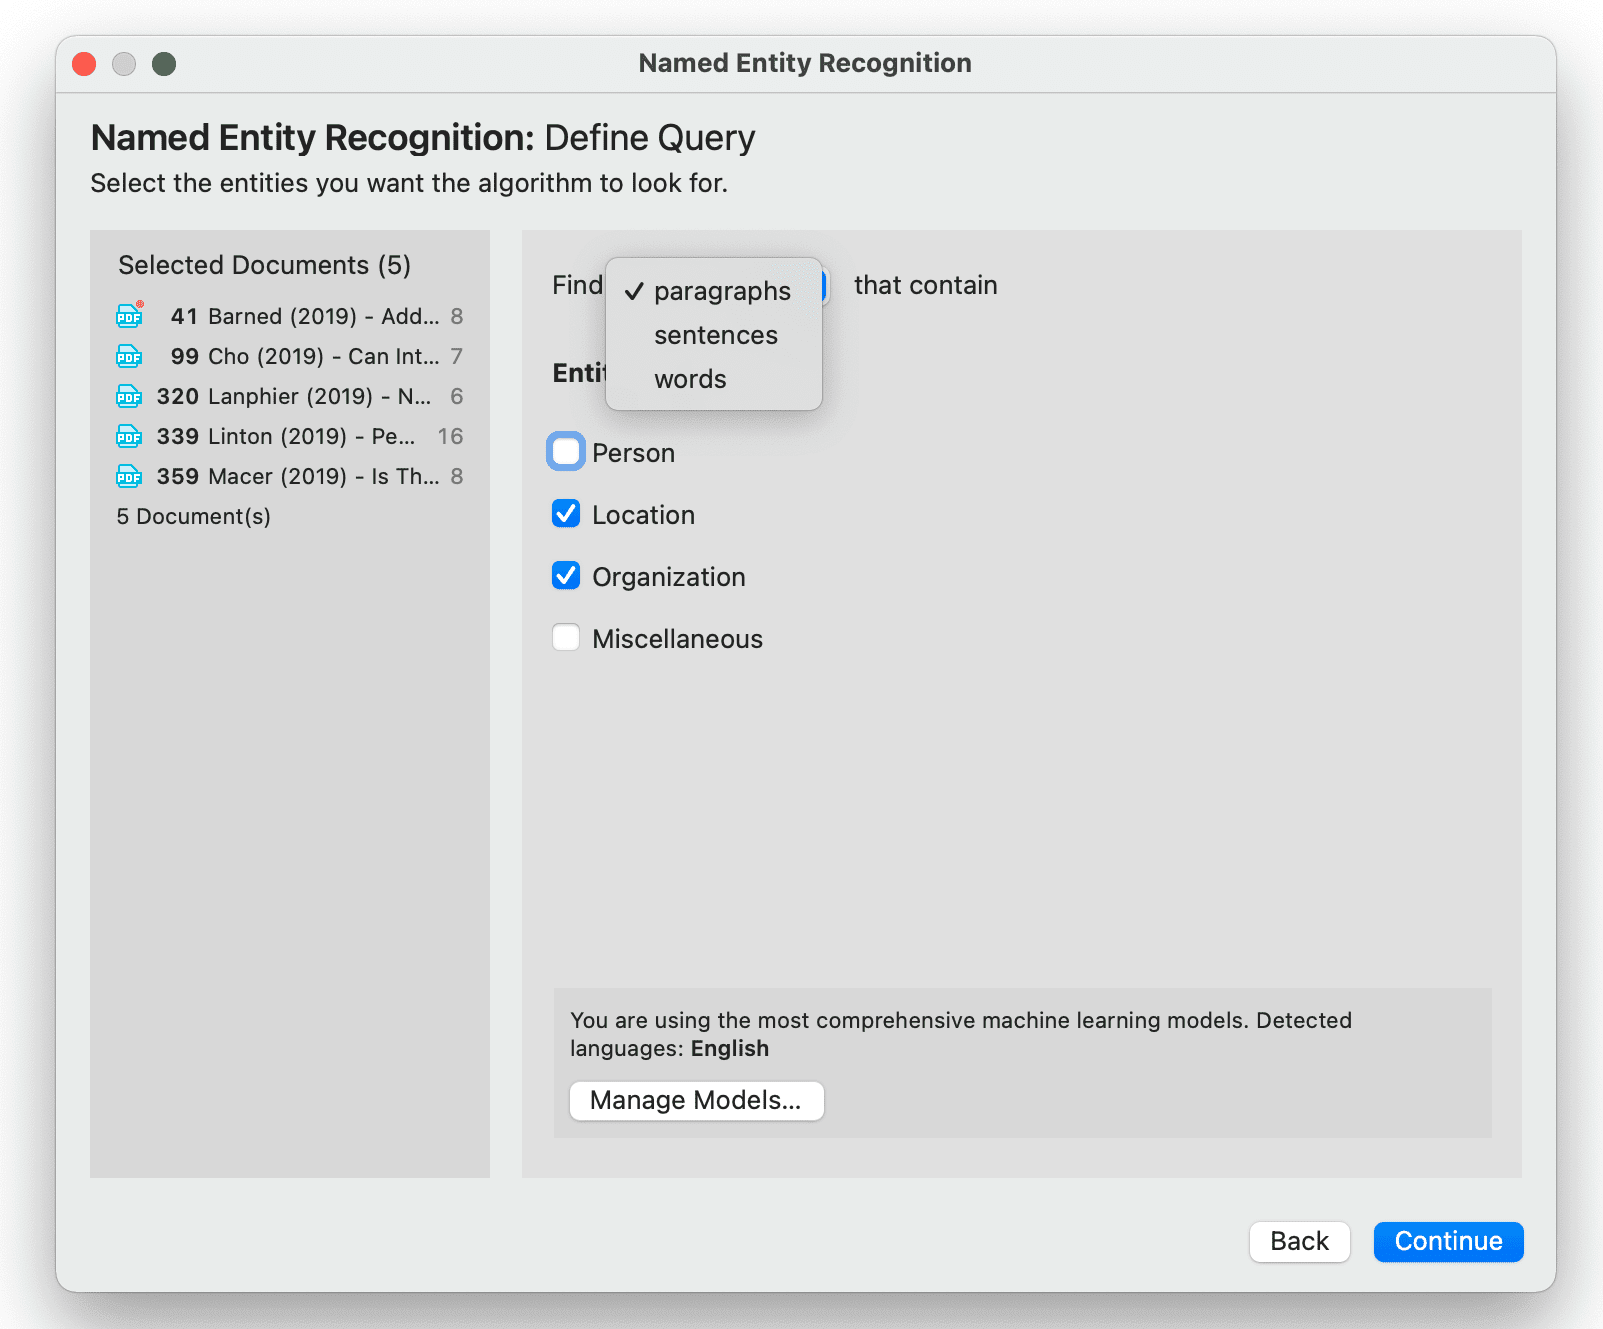The image size is (1603, 1329).
Task: Click the PDF icon for Macer (2019)
Action: [x=129, y=476]
